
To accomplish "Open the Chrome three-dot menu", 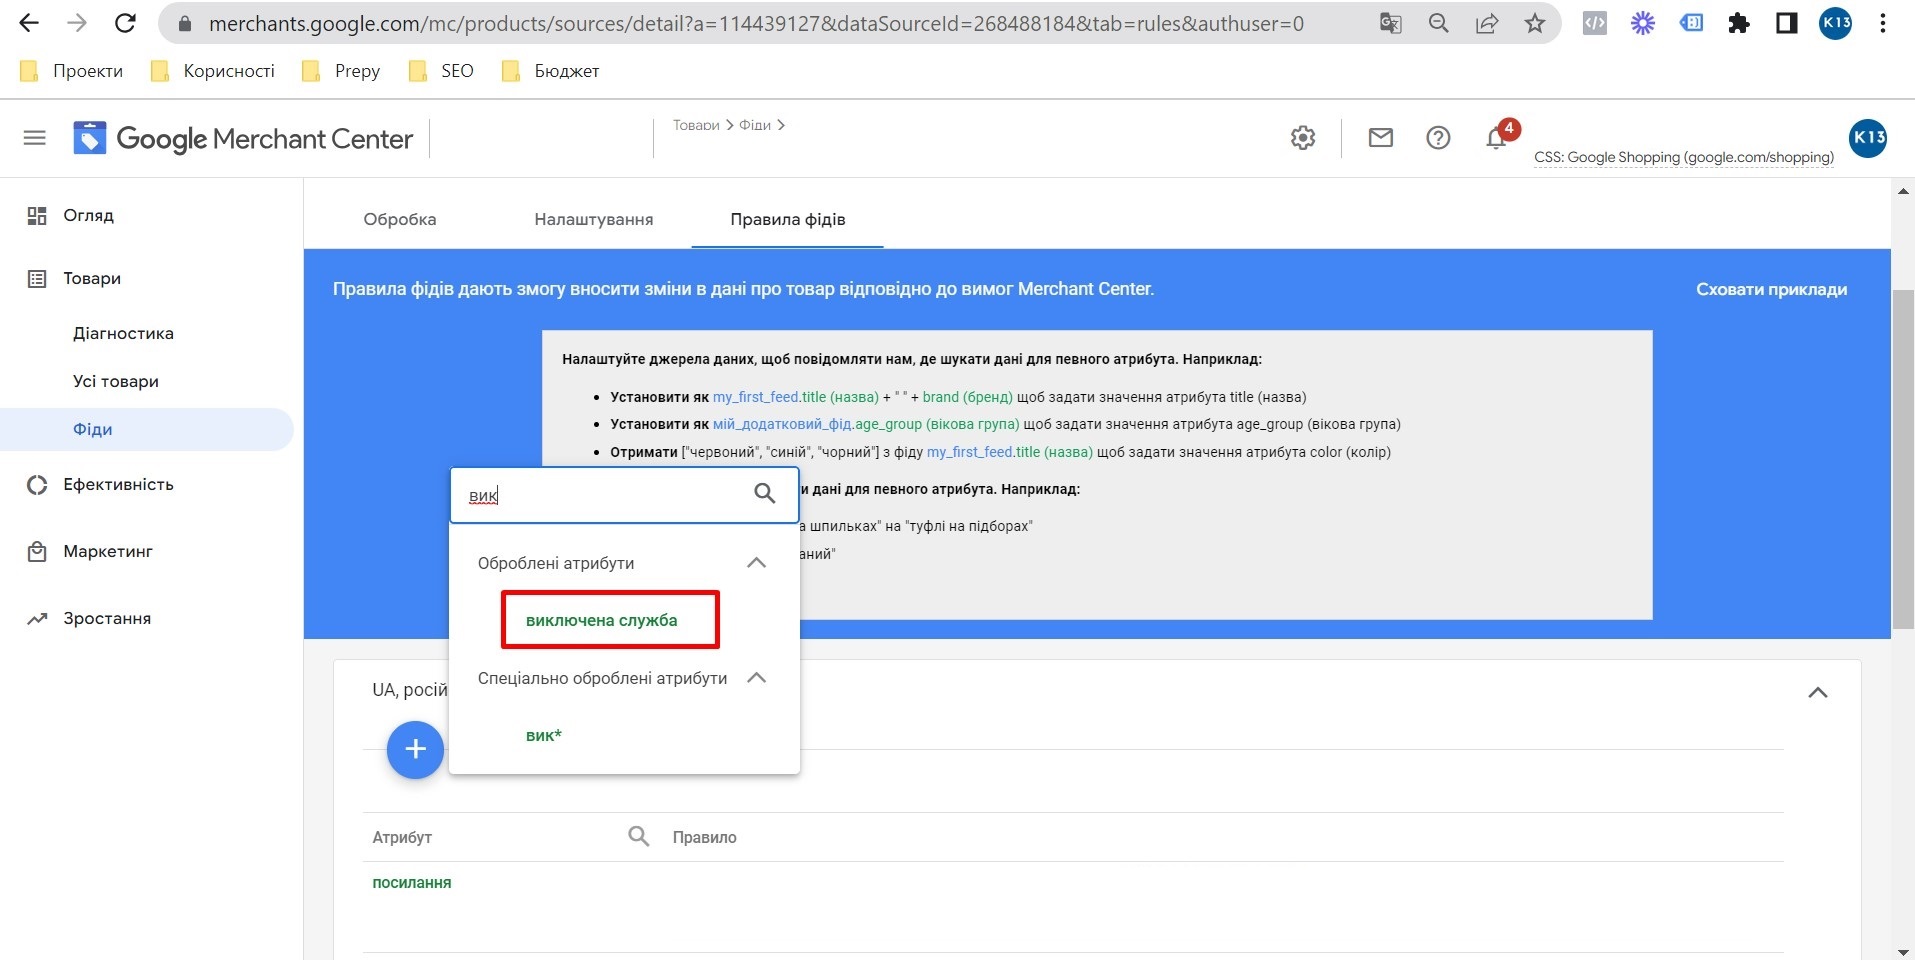I will click(1883, 23).
